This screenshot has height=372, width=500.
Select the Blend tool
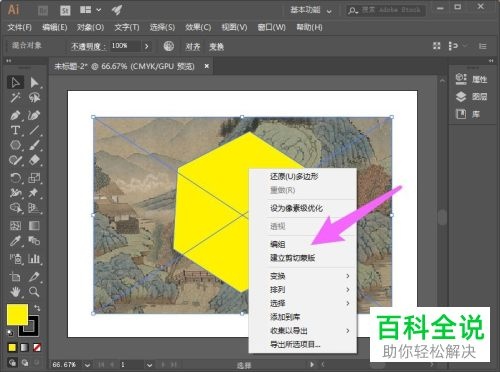[x=34, y=241]
